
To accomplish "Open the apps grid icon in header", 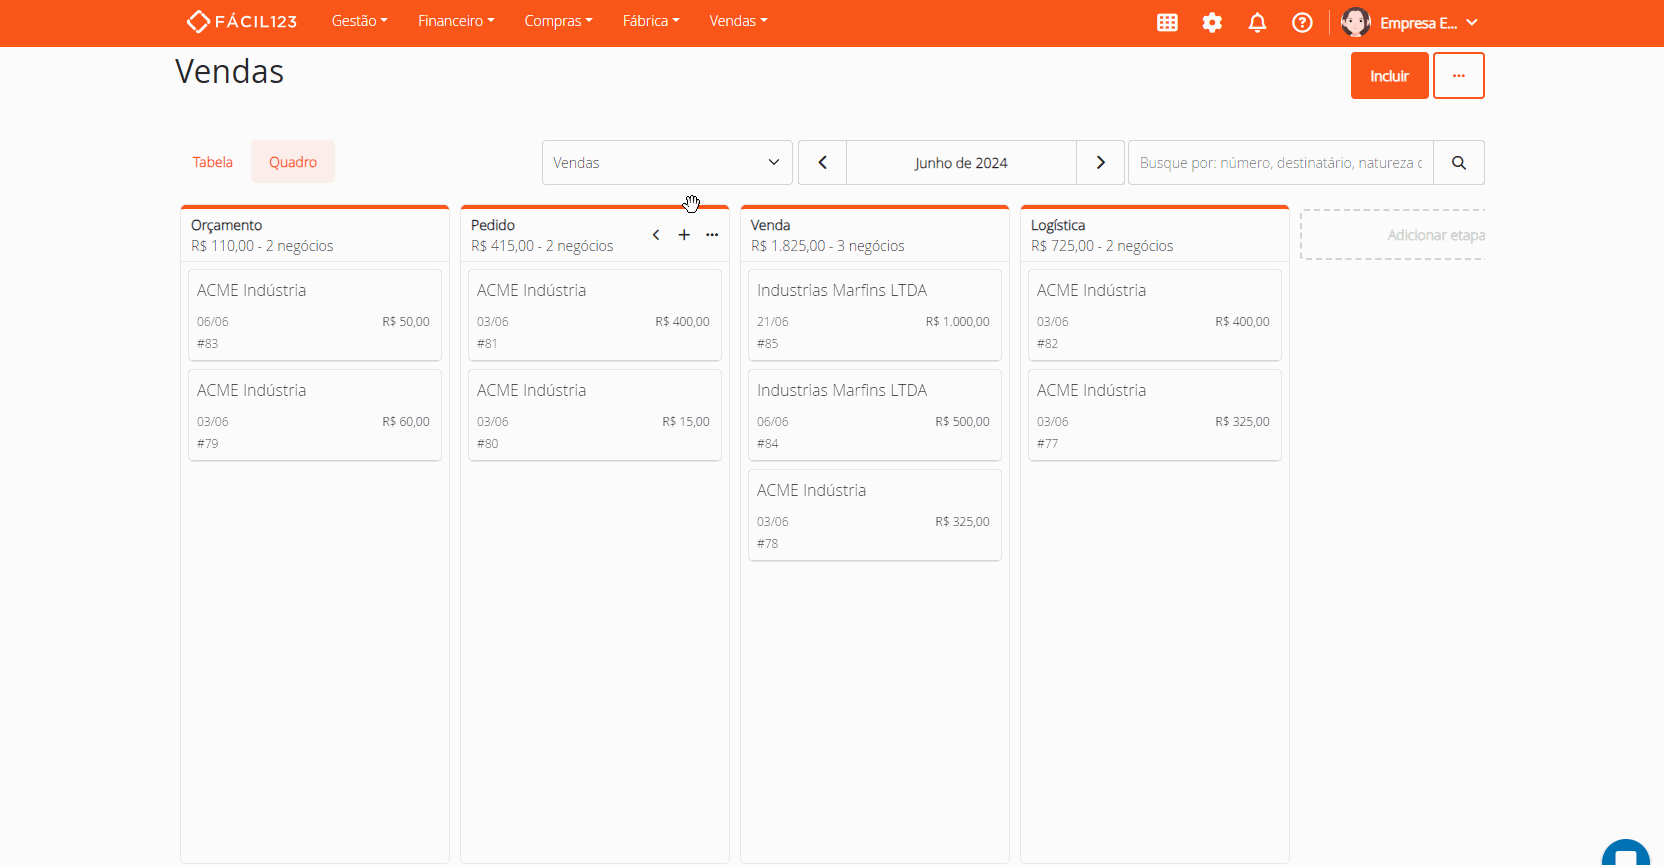I will tap(1167, 22).
